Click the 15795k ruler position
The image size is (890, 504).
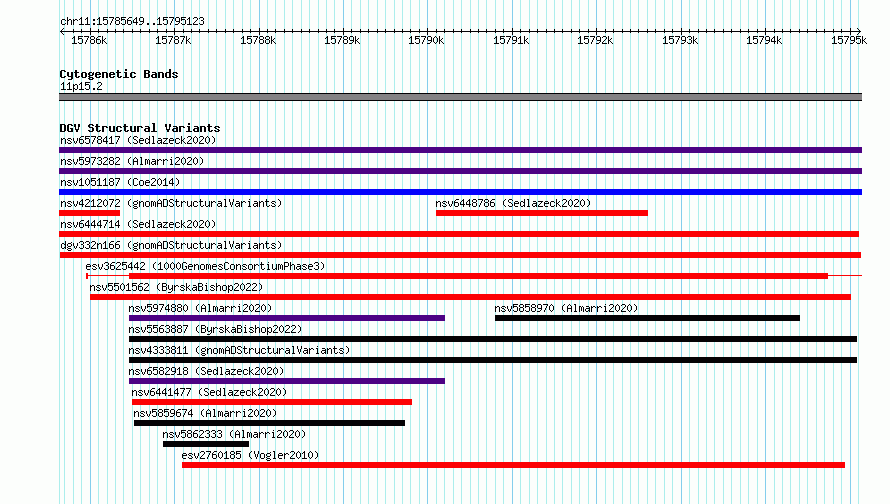coord(849,40)
